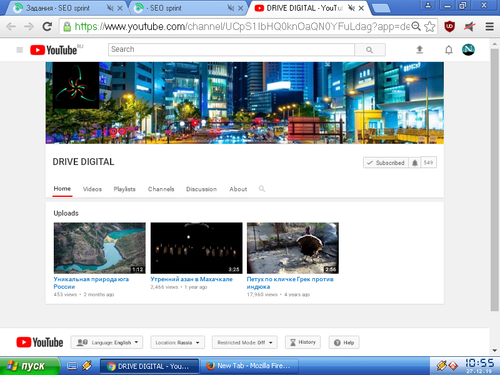The image size is (500, 375).
Task: Click the new tab button
Action: click(x=381, y=8)
